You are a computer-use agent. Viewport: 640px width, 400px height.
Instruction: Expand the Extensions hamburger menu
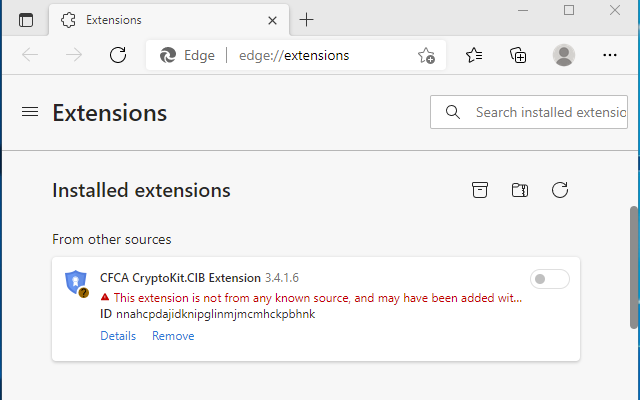[x=29, y=112]
